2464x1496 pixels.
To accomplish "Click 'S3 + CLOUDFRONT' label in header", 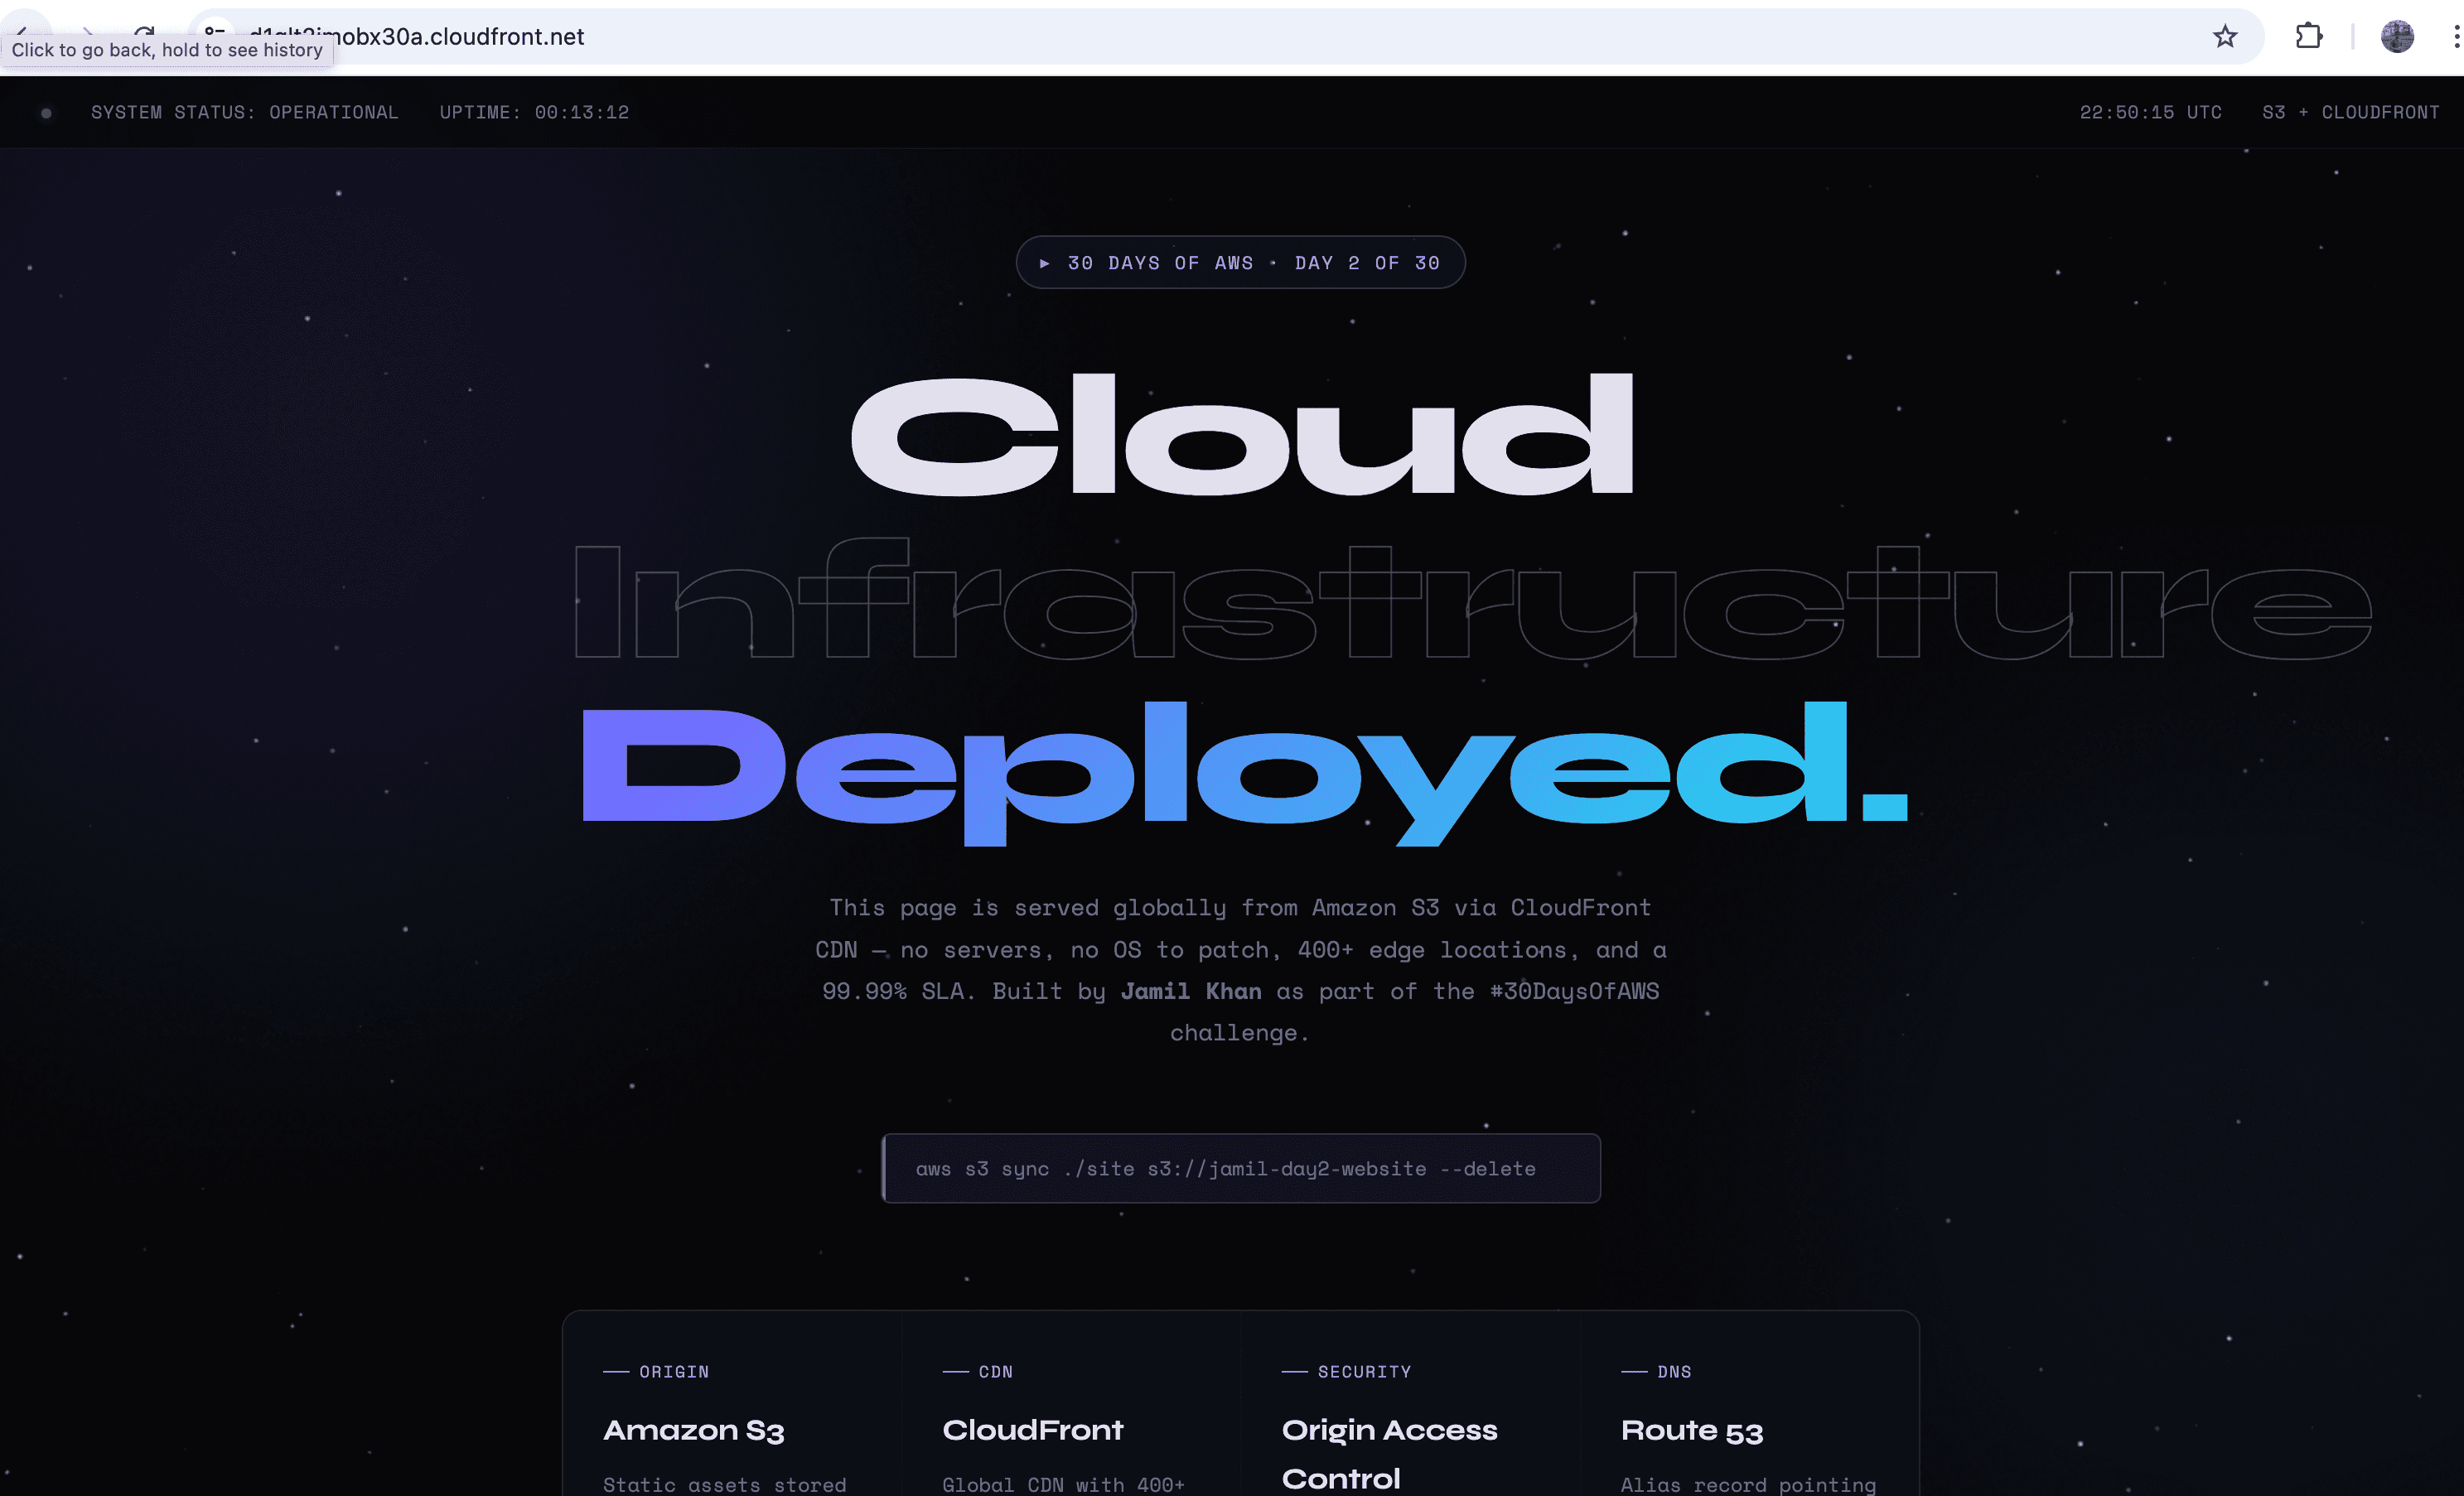I will click(x=2350, y=112).
